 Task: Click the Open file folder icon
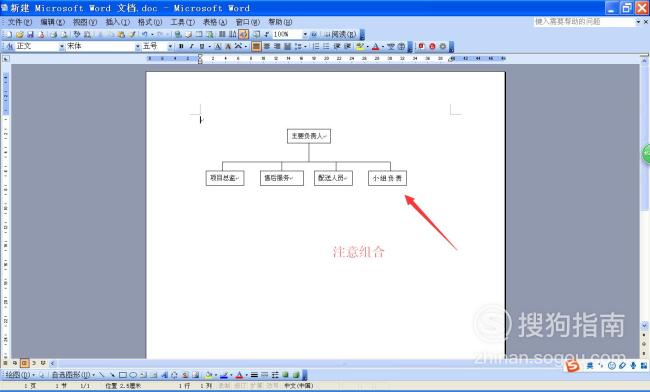(19, 34)
